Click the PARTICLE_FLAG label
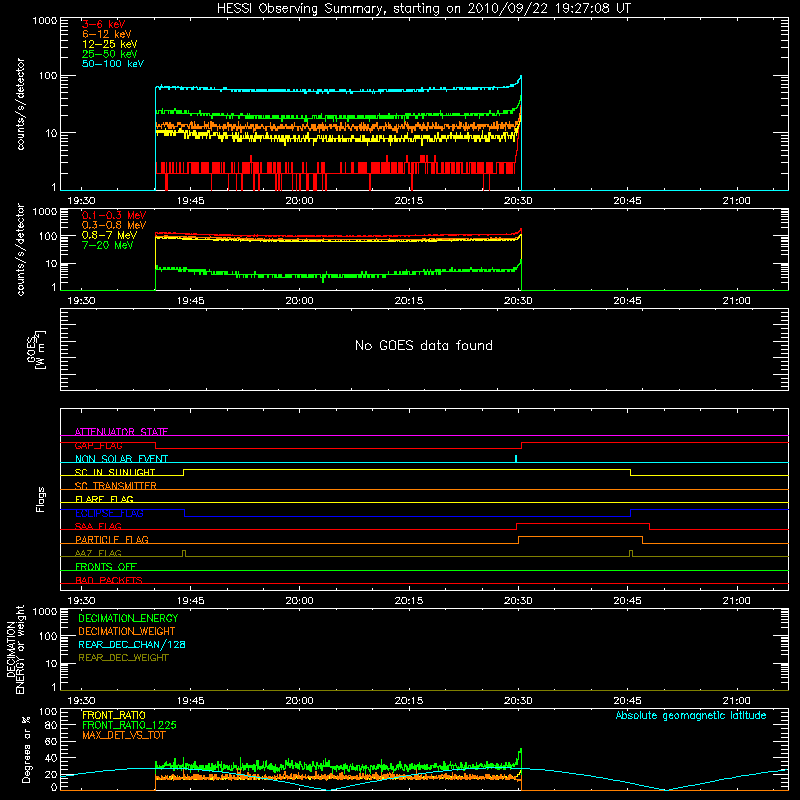800x800 pixels. pos(112,539)
